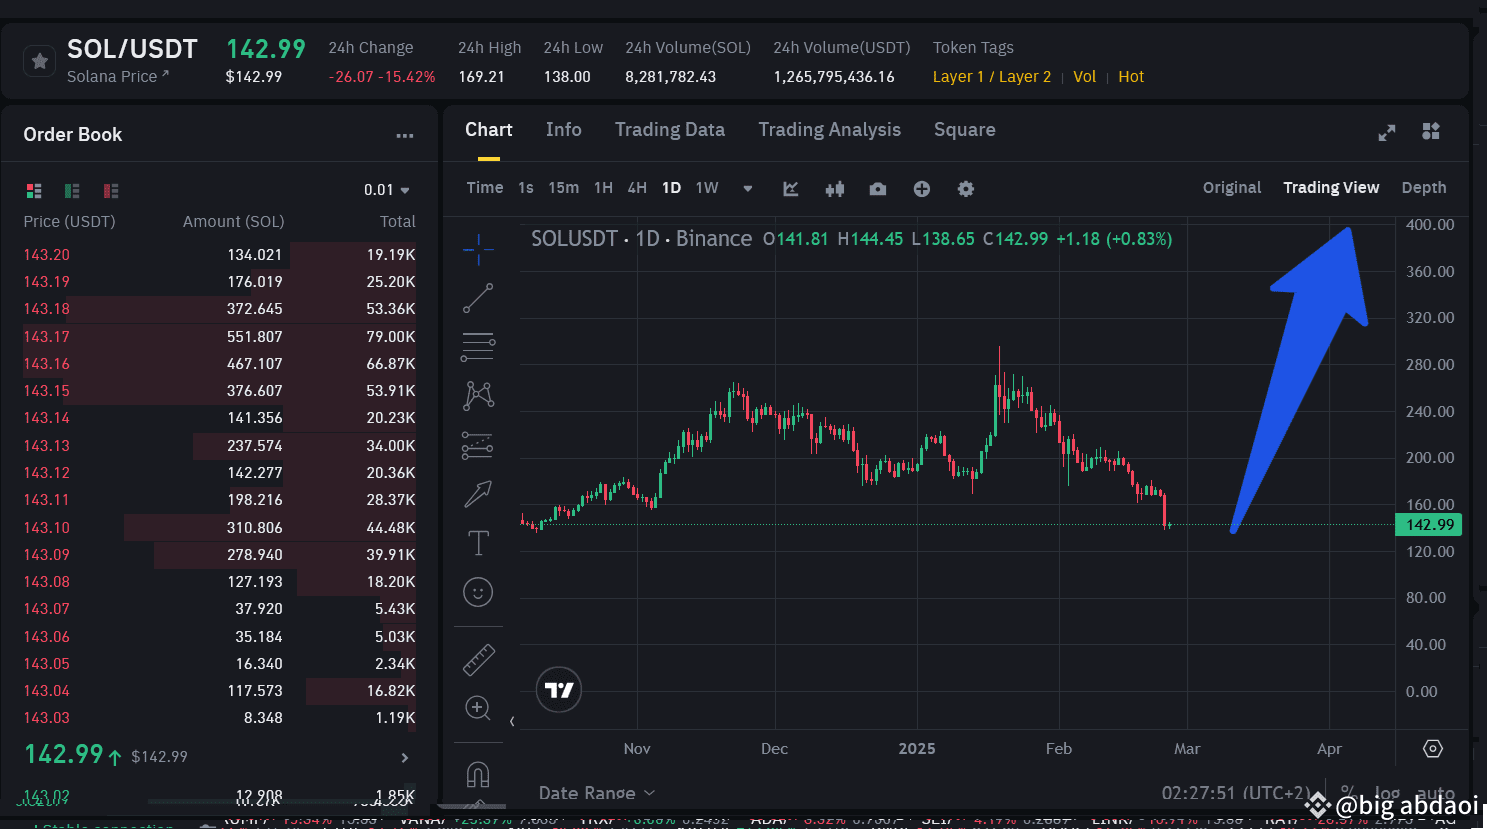Viewport: 1487px width, 829px height.
Task: Click the 551.807 amount in order book
Action: (x=254, y=337)
